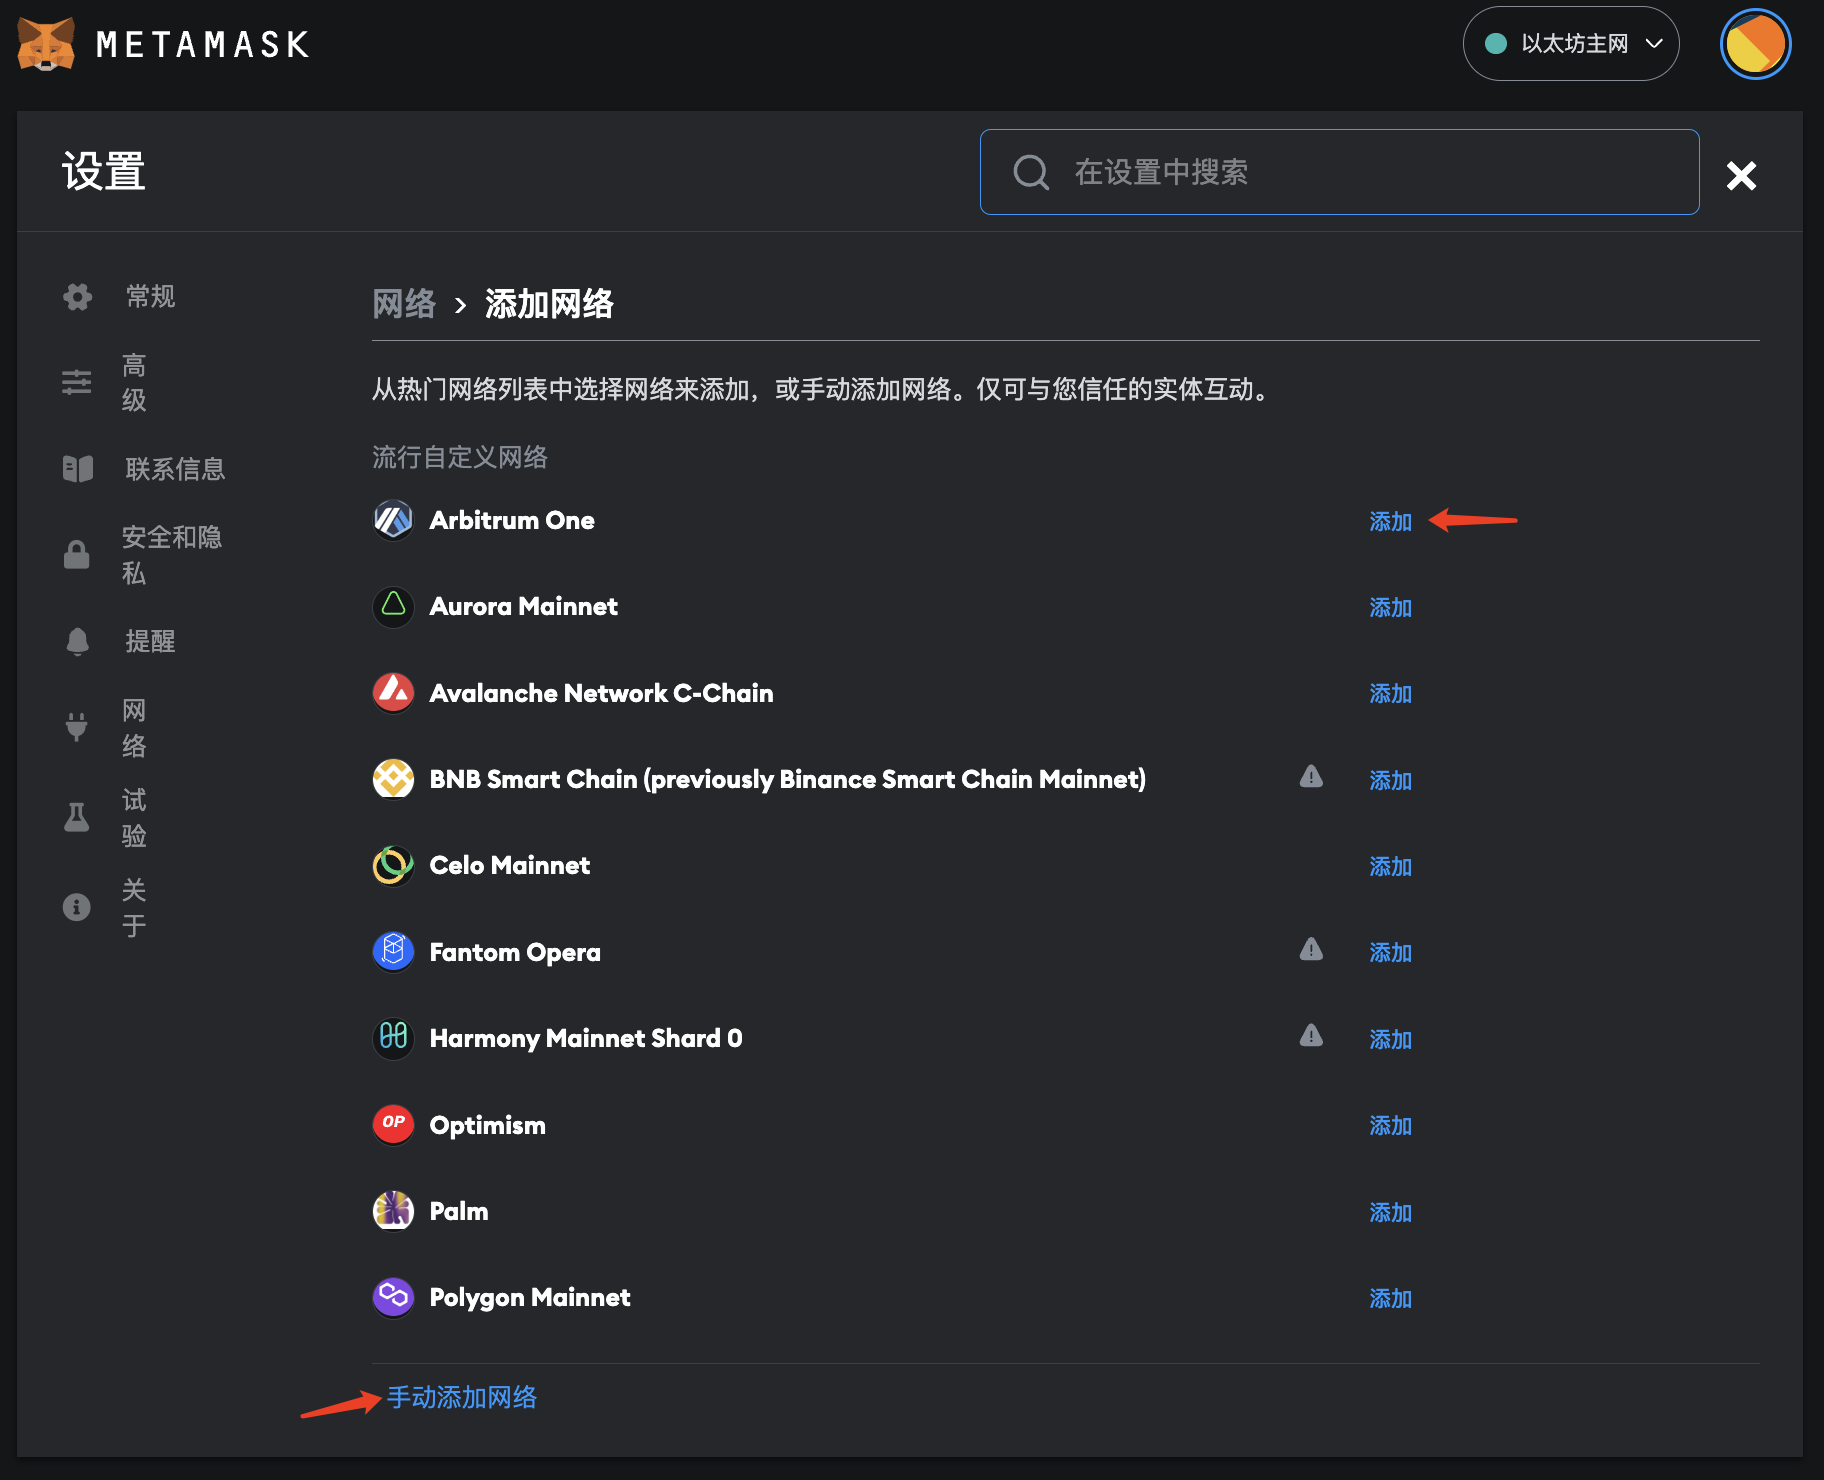Click the Palm network logo
Viewport: 1824px width, 1480px height.
tap(393, 1211)
